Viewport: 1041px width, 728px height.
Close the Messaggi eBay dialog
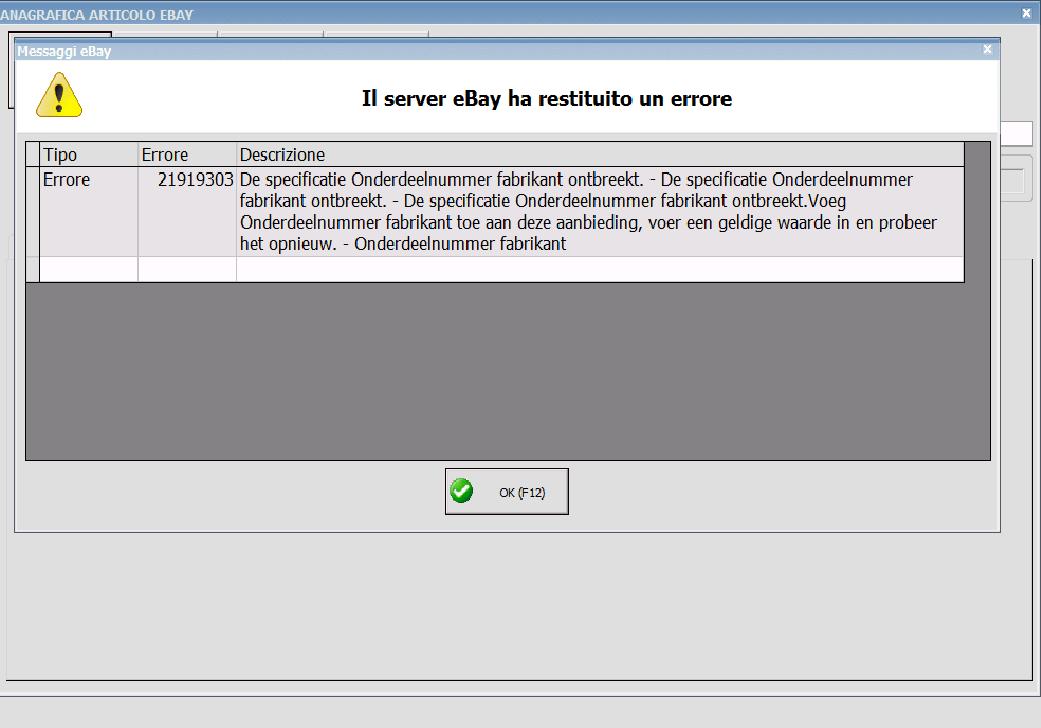click(x=987, y=49)
